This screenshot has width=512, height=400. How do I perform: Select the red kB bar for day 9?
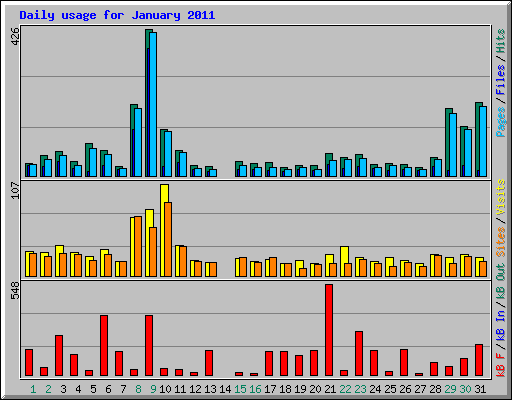pos(149,346)
